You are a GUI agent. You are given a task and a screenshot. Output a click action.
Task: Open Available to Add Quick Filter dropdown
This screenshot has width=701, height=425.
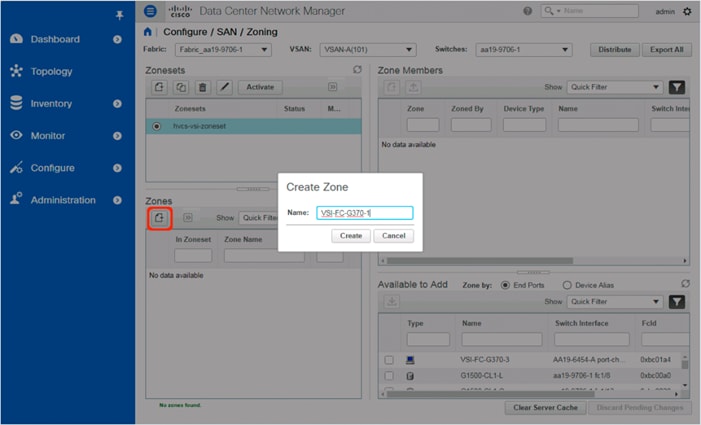point(615,302)
